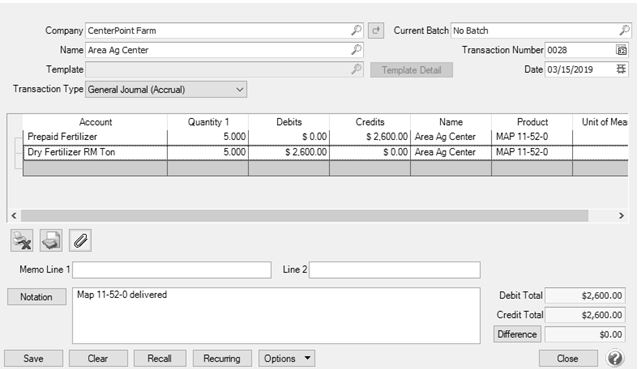Click the company refresh arrow icon
The image size is (638, 369).
tap(376, 31)
